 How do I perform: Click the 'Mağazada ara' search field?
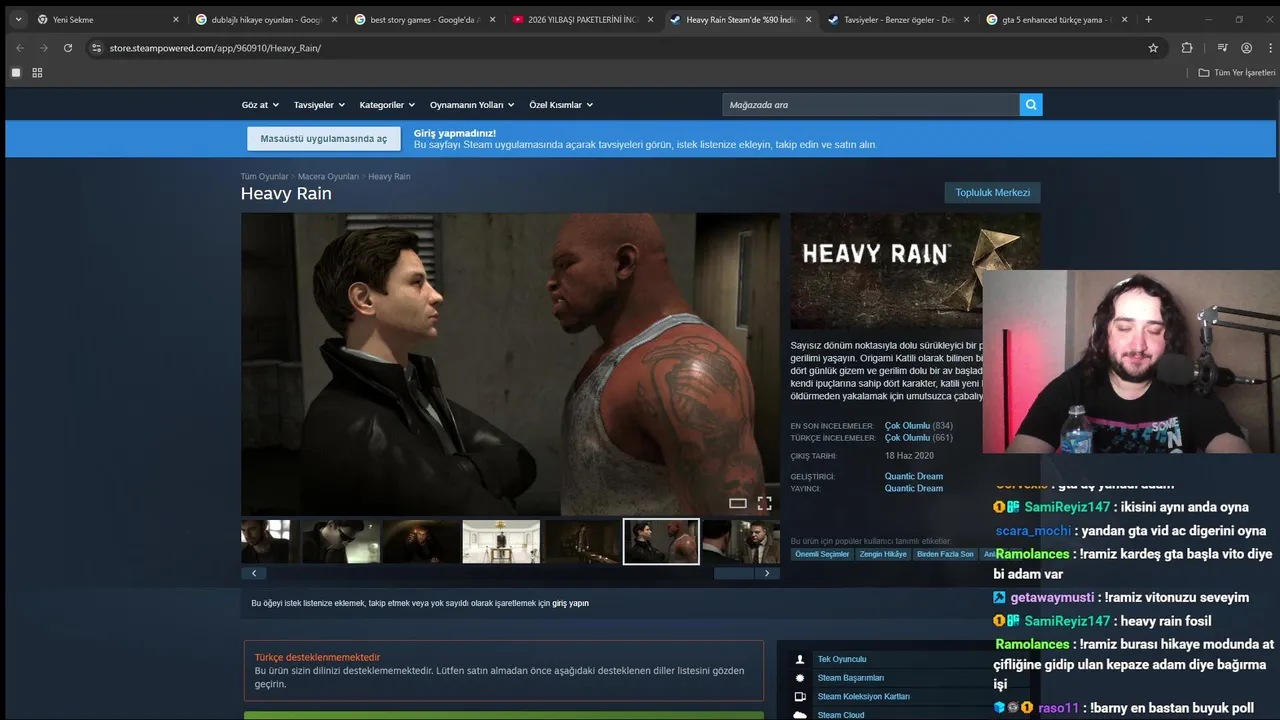pos(871,105)
